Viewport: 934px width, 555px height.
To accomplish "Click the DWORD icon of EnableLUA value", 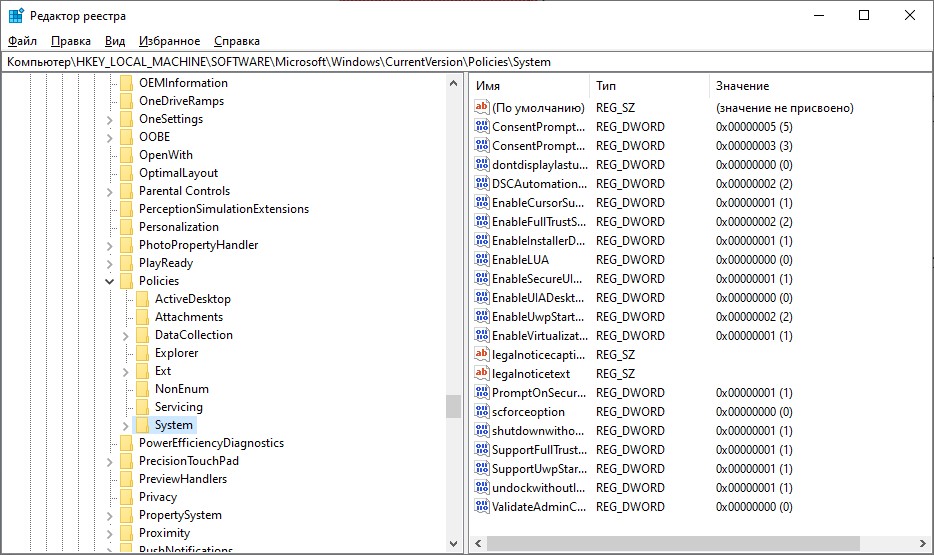I will click(x=481, y=259).
